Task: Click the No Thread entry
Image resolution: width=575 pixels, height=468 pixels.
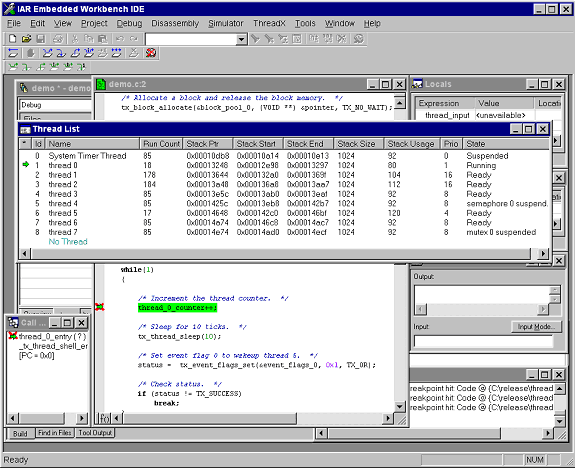Action: 68,242
